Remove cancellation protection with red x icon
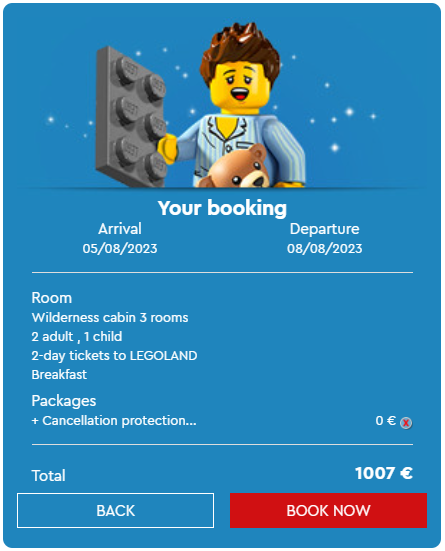Image resolution: width=445 pixels, height=551 pixels. pyautogui.click(x=406, y=422)
